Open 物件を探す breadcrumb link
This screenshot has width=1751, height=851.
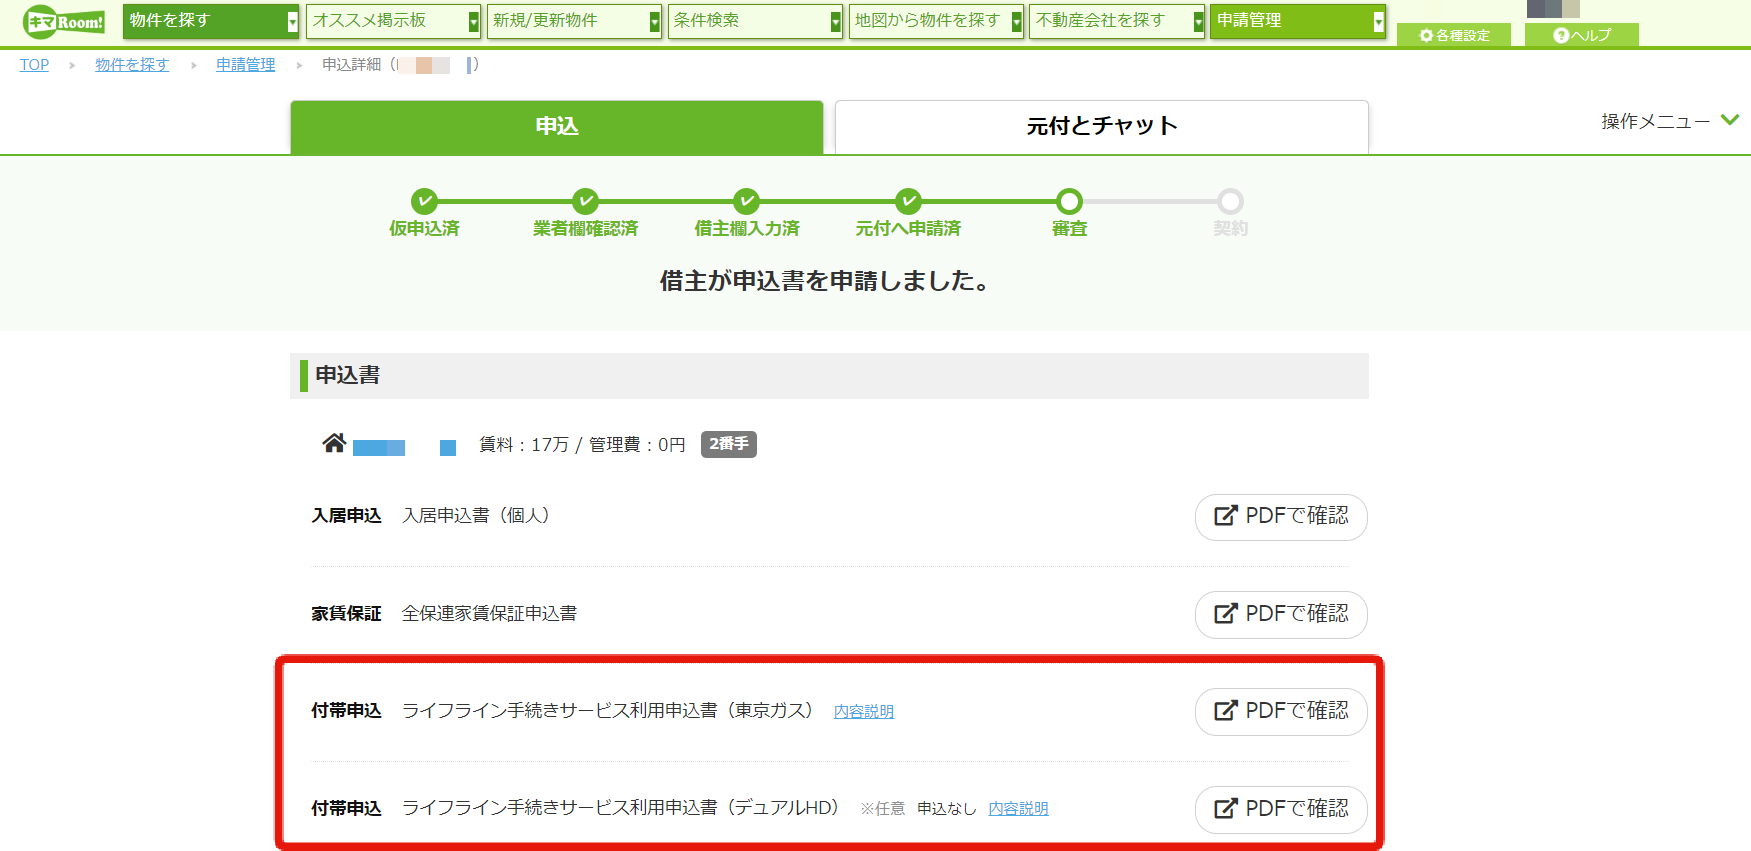point(132,65)
